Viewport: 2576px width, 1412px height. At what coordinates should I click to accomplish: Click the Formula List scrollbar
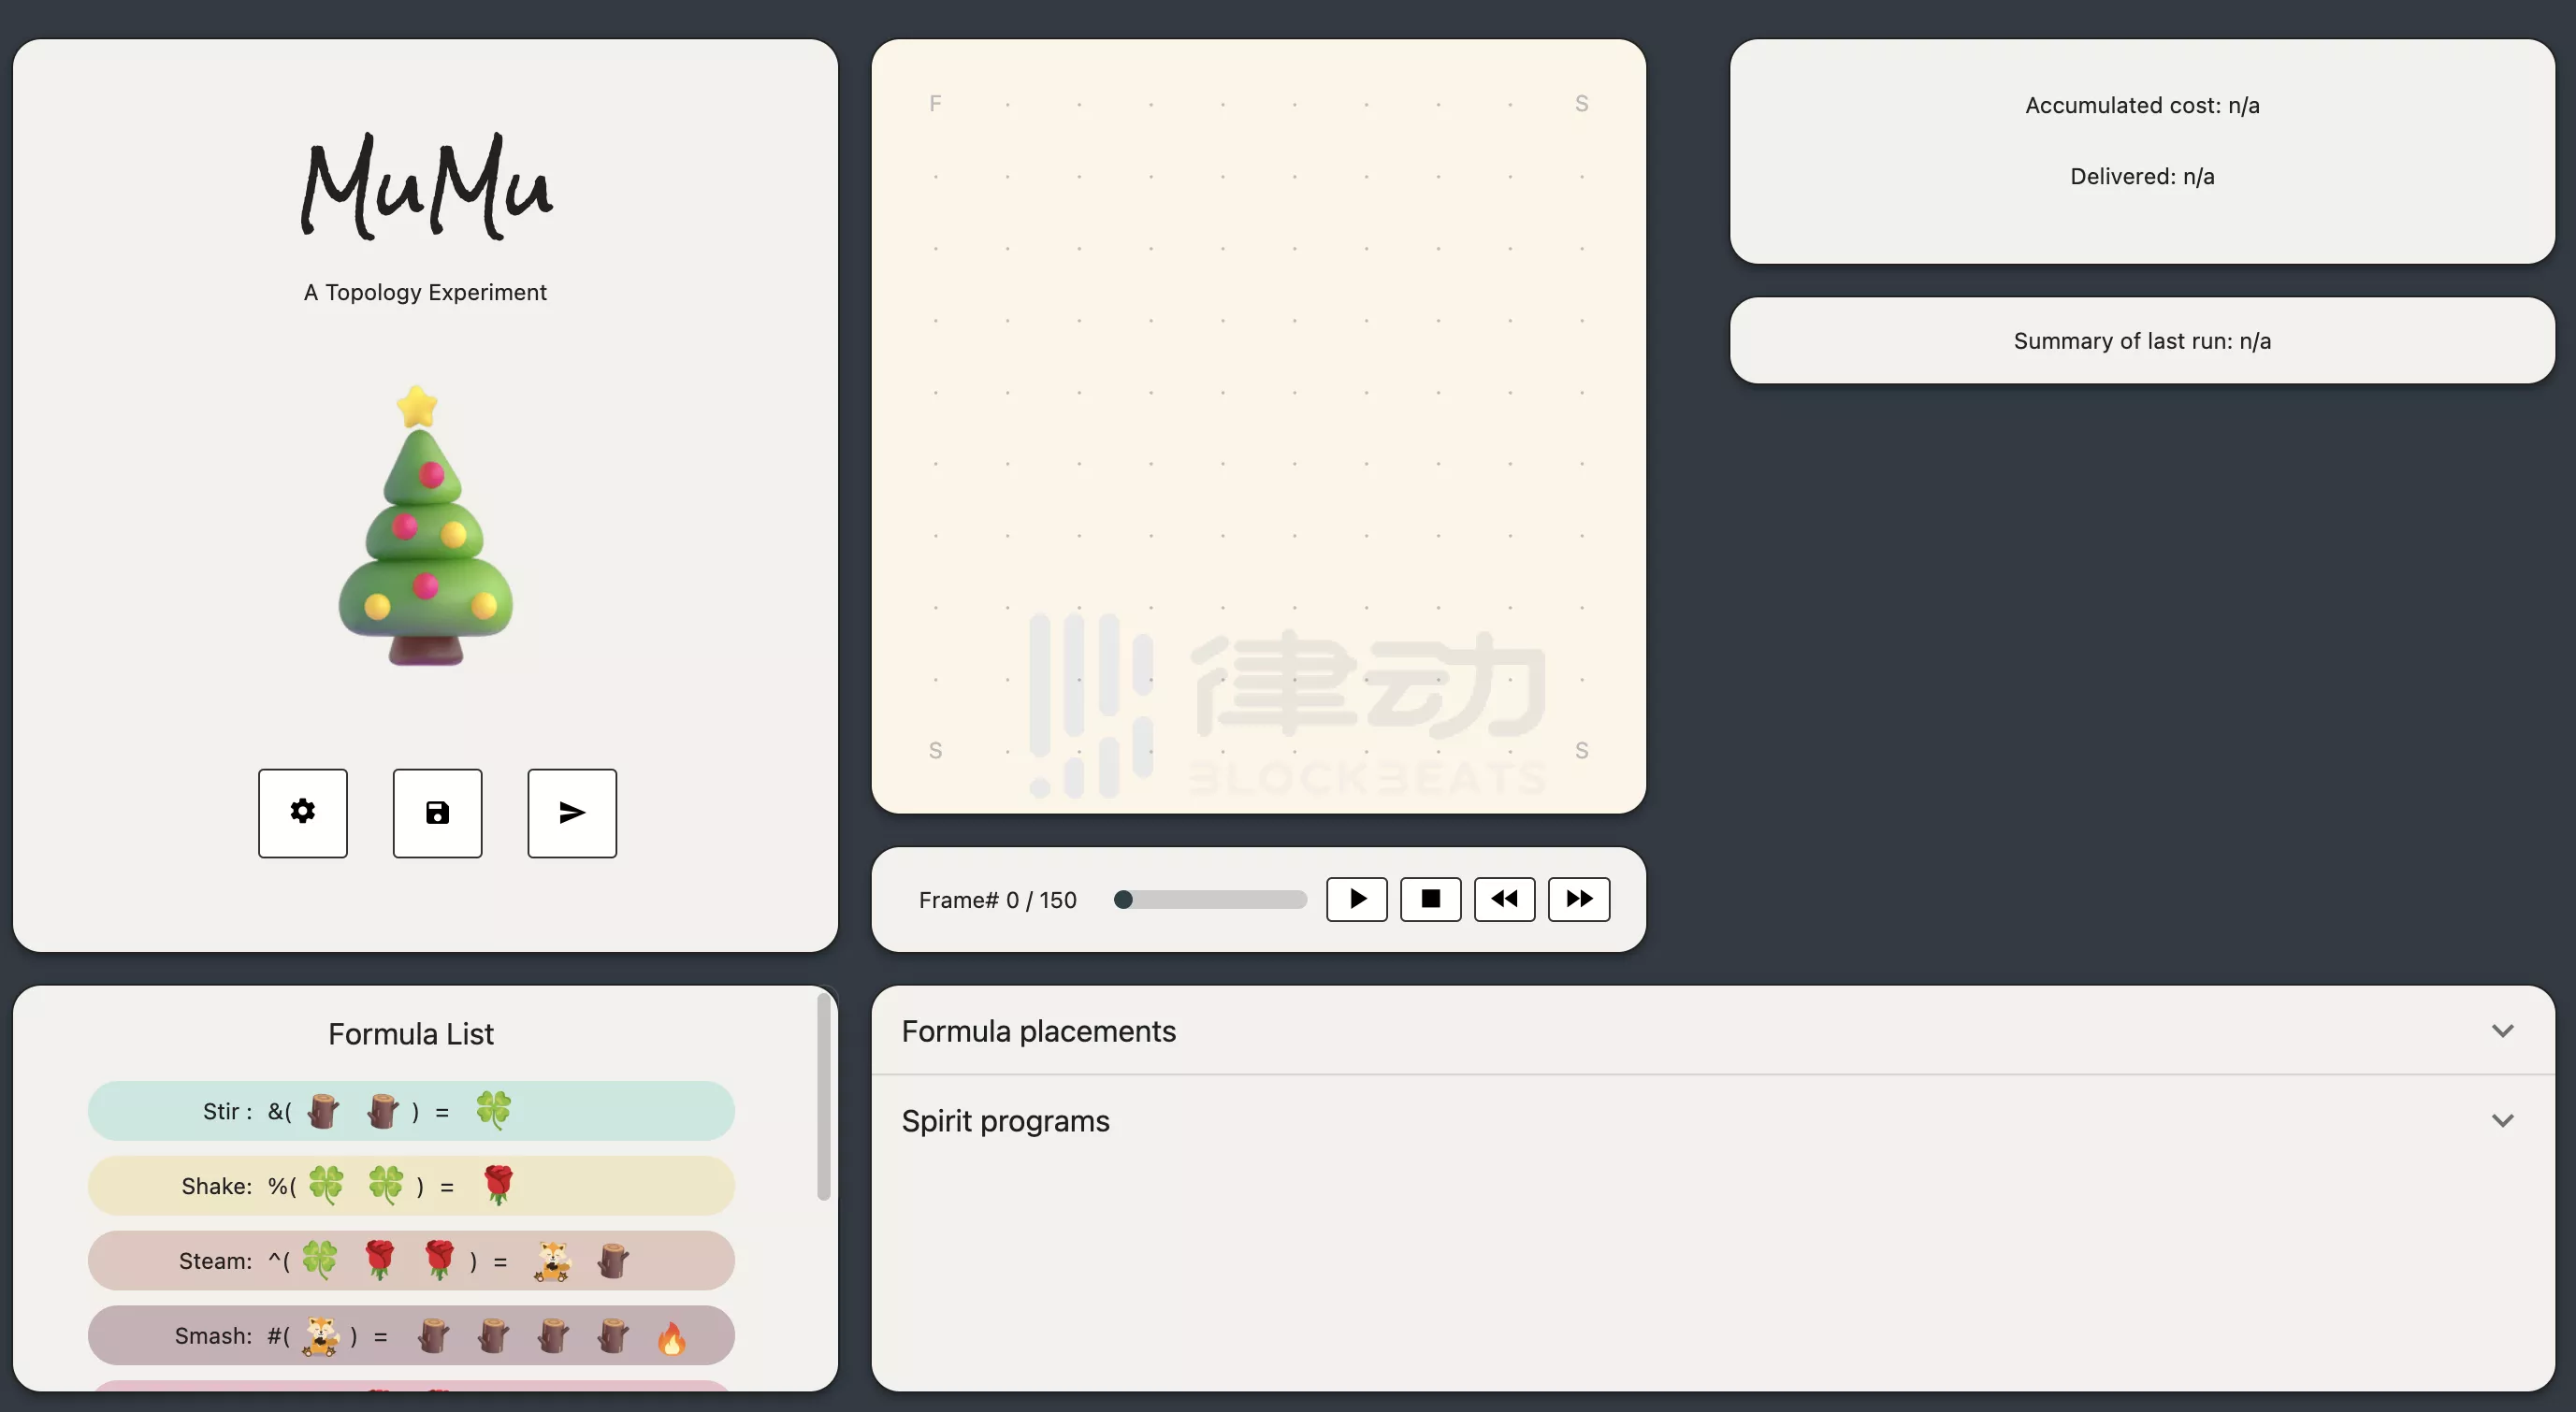(823, 1095)
